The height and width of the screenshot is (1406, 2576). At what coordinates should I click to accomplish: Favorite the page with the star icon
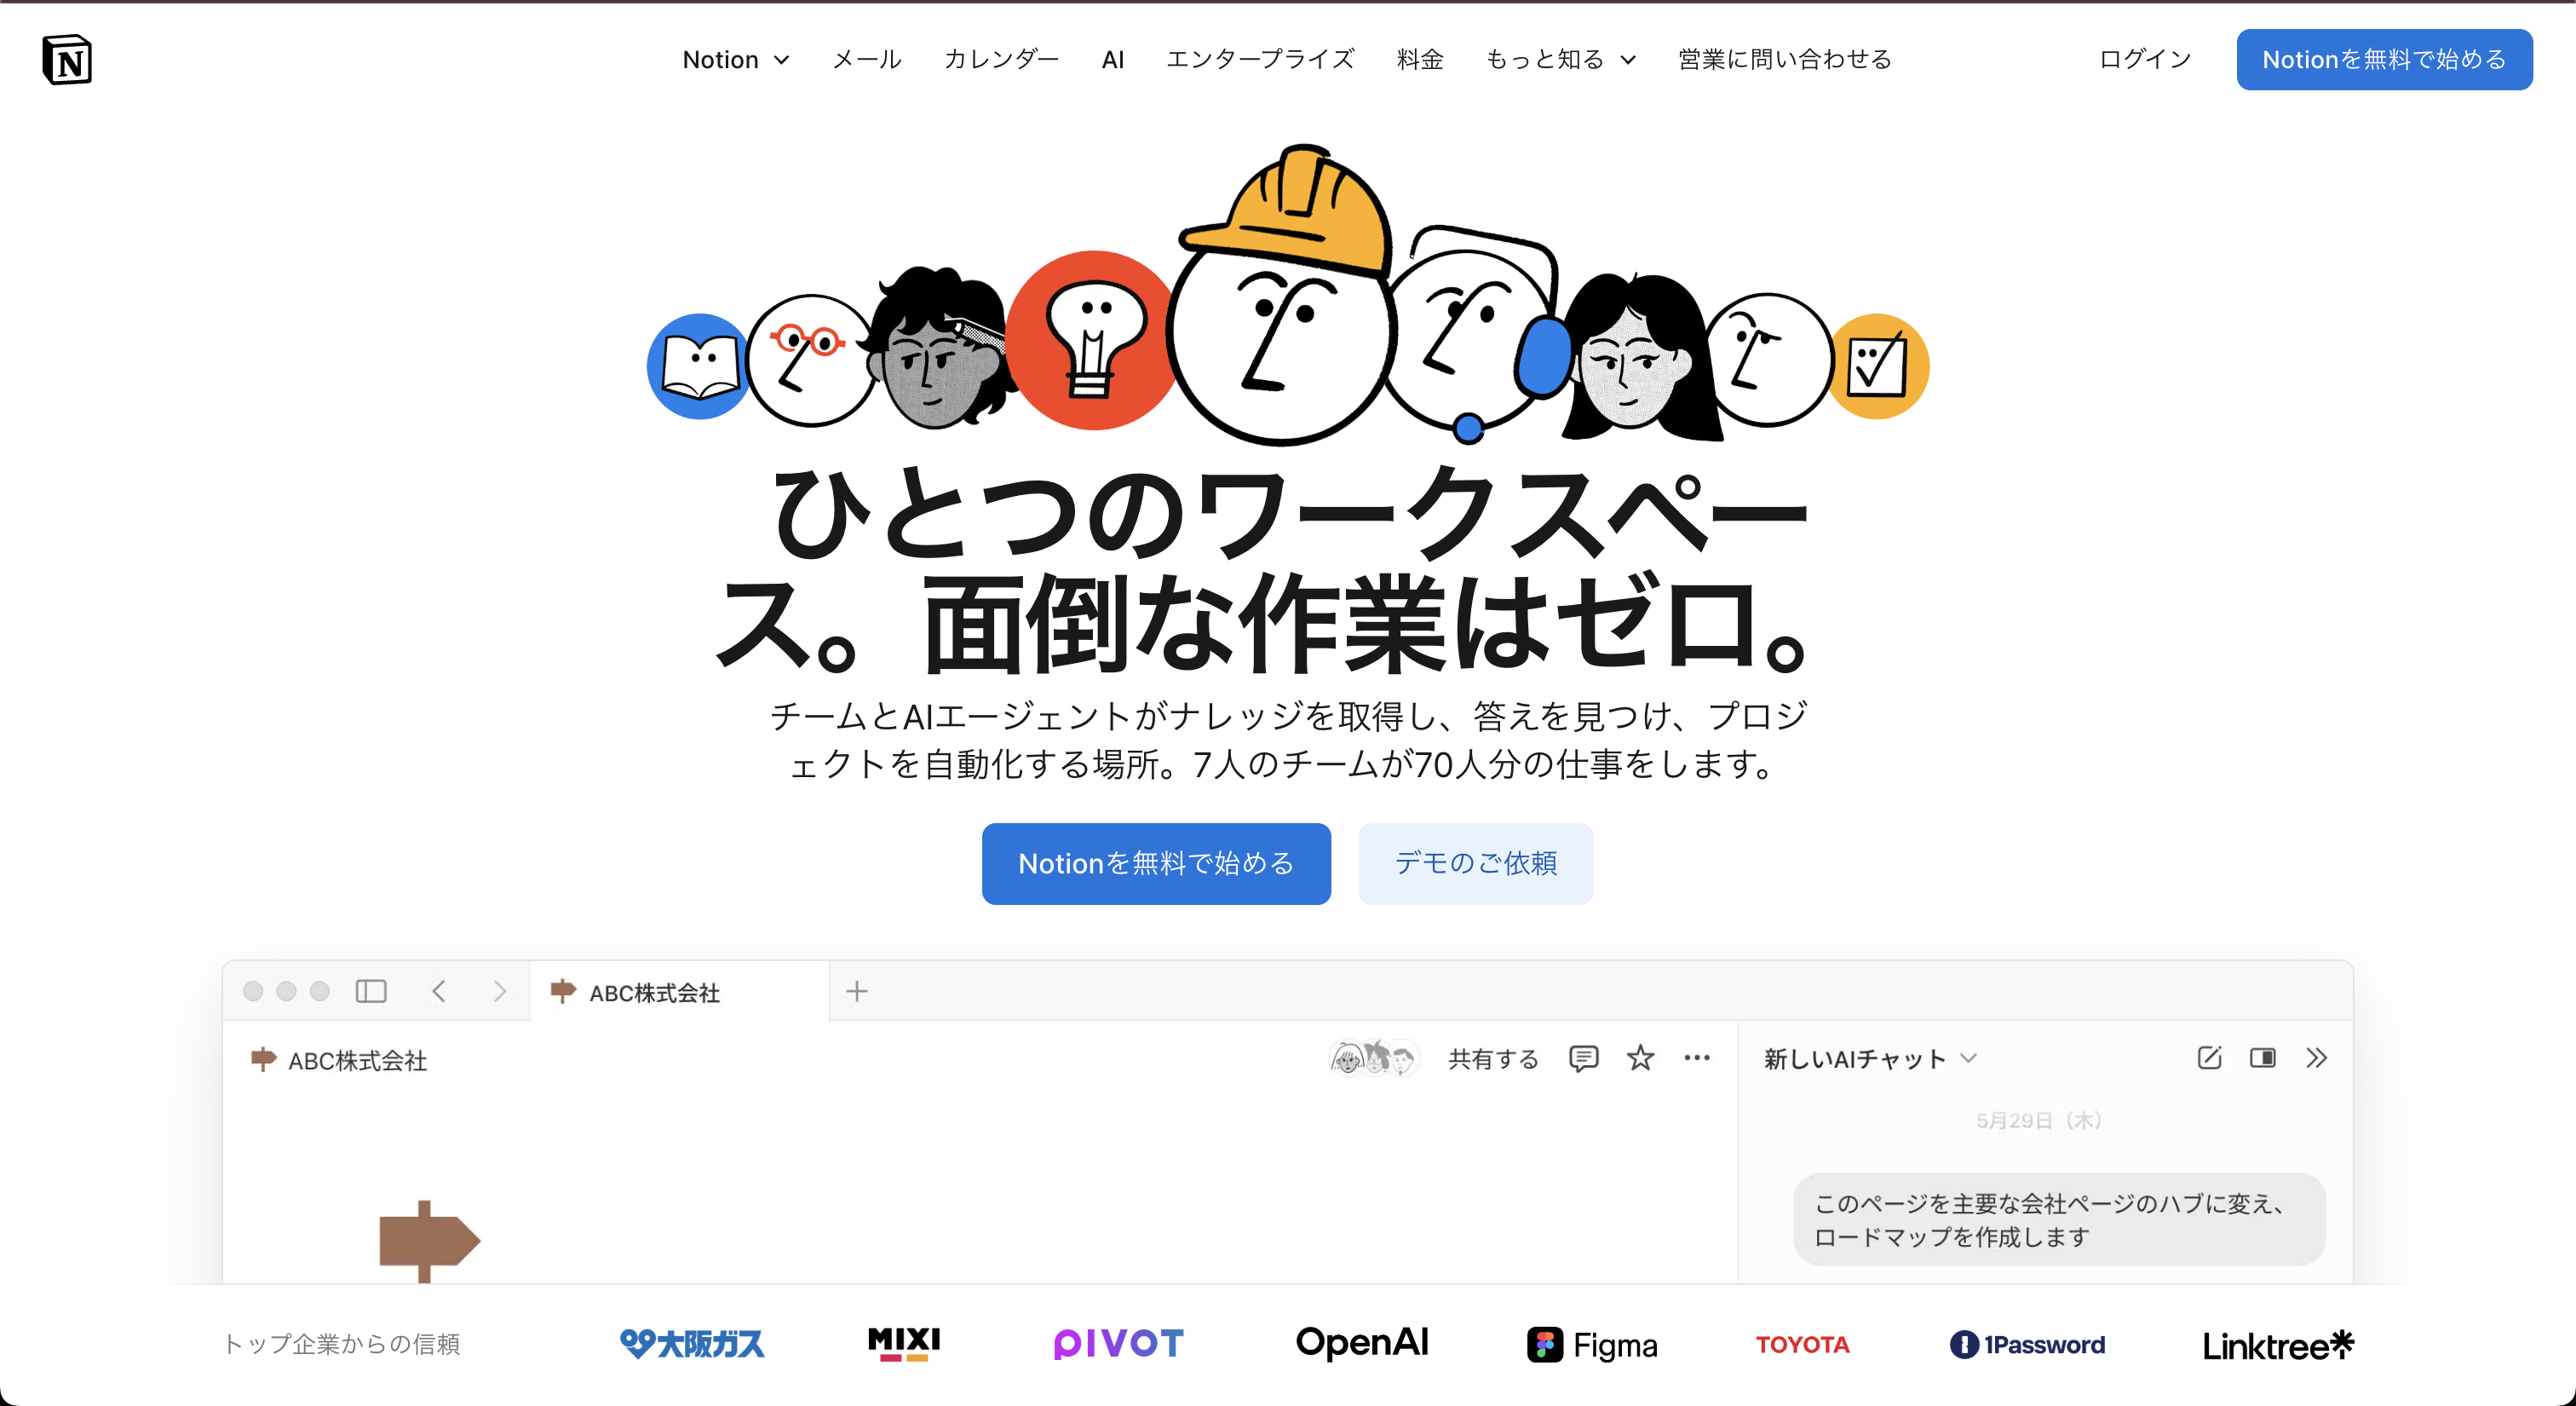click(x=1640, y=1058)
